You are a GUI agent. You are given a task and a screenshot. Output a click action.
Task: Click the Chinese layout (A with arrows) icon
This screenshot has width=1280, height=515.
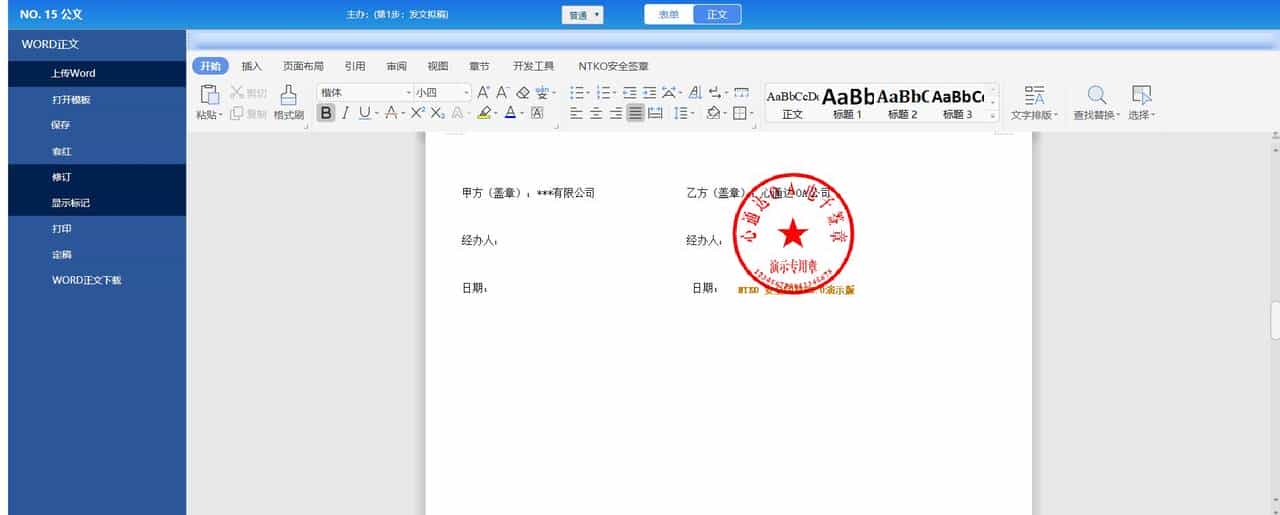(669, 93)
